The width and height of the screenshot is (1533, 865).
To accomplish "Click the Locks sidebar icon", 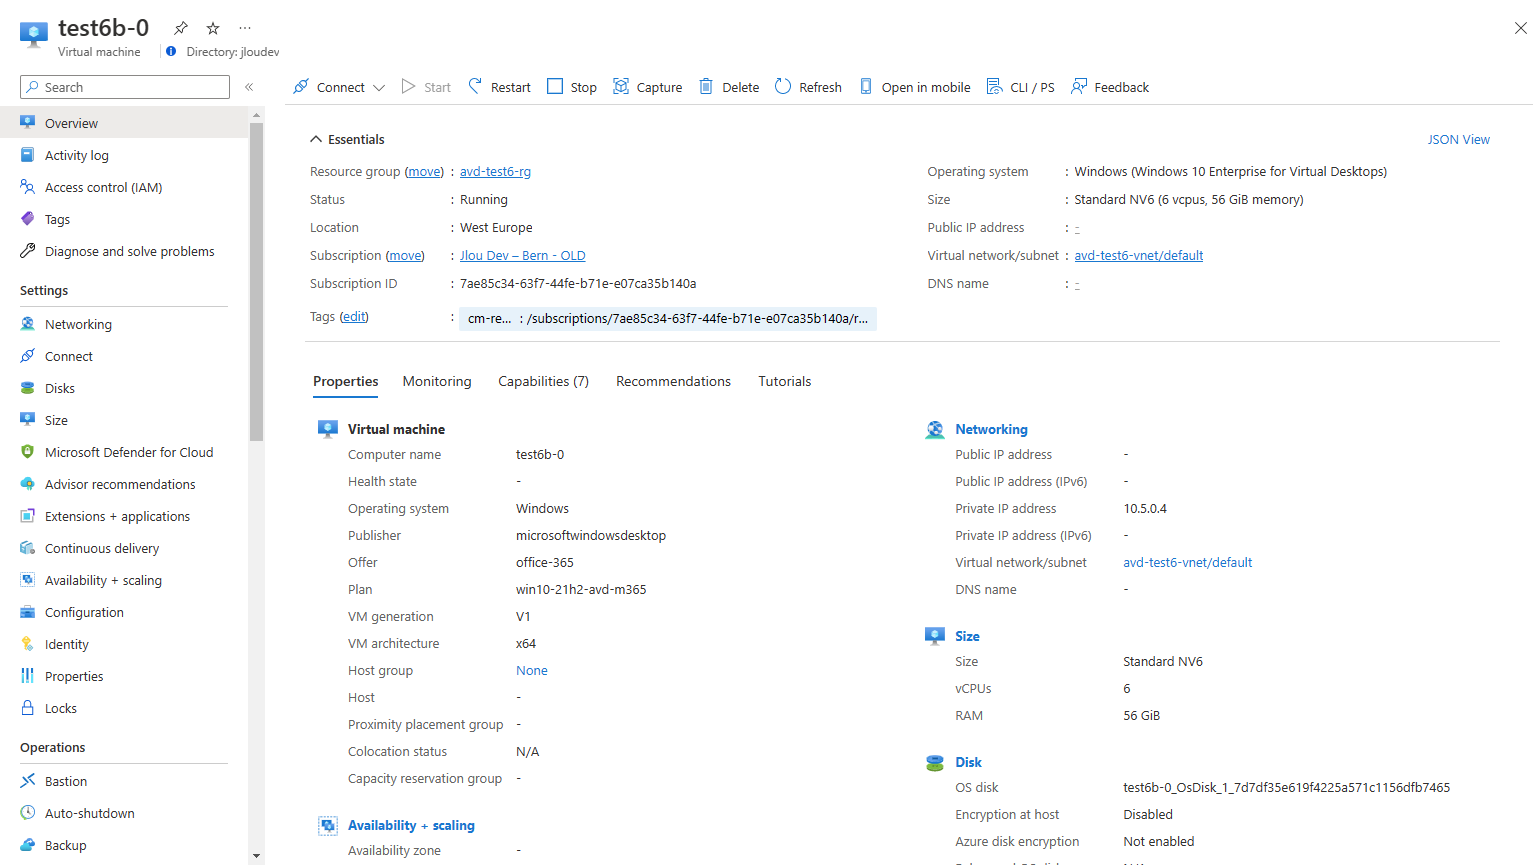I will coord(28,708).
